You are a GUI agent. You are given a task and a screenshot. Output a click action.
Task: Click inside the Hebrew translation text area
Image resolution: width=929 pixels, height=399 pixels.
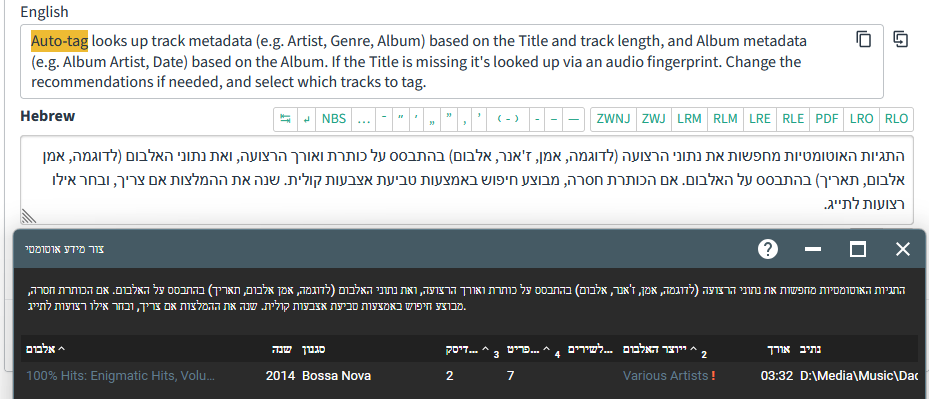[x=466, y=180]
